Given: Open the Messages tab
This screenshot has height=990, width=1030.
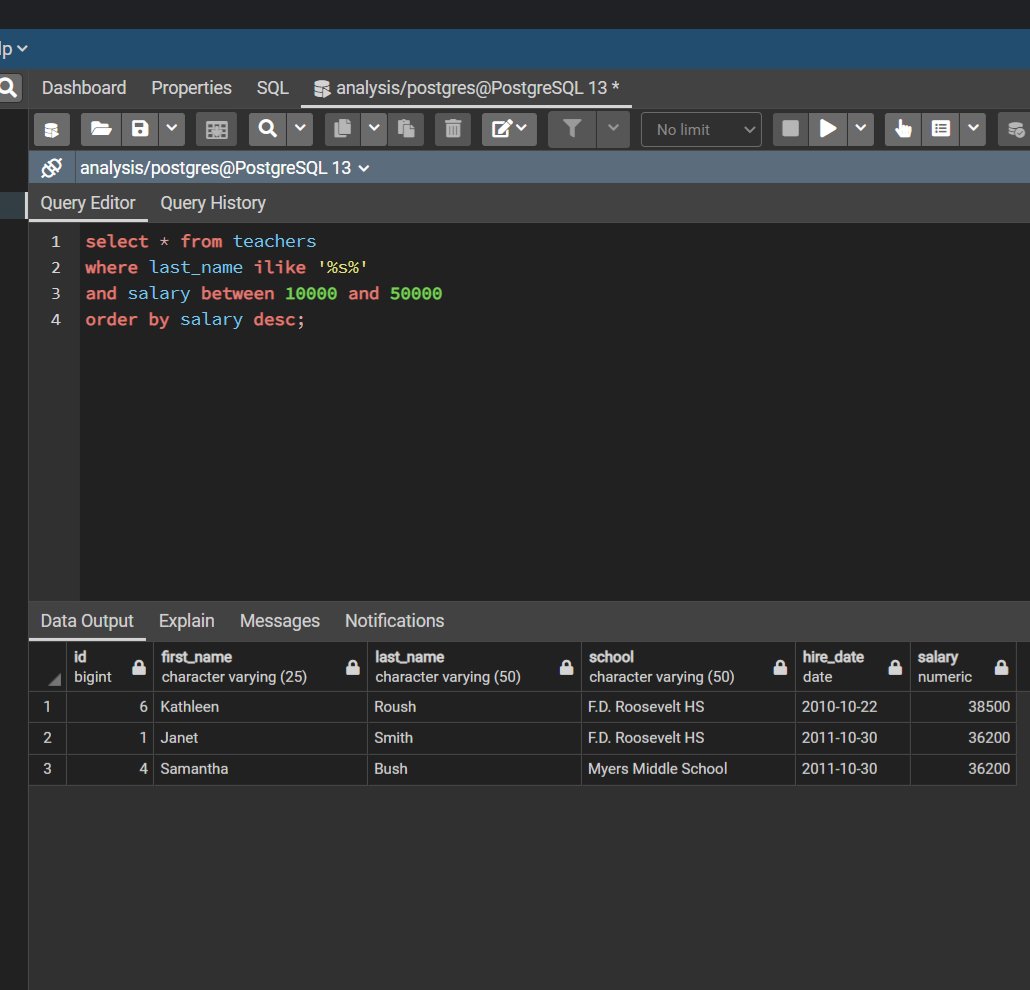Looking at the screenshot, I should (x=280, y=621).
